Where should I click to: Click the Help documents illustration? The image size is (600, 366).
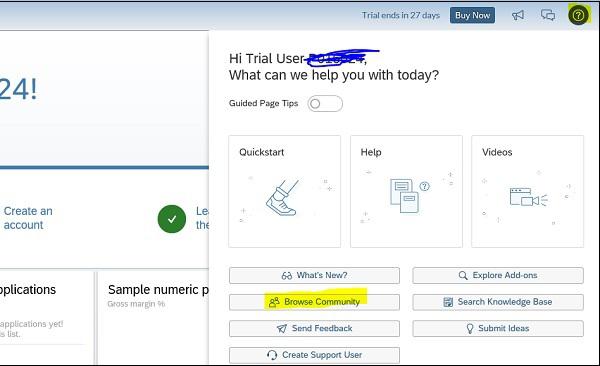click(x=409, y=195)
